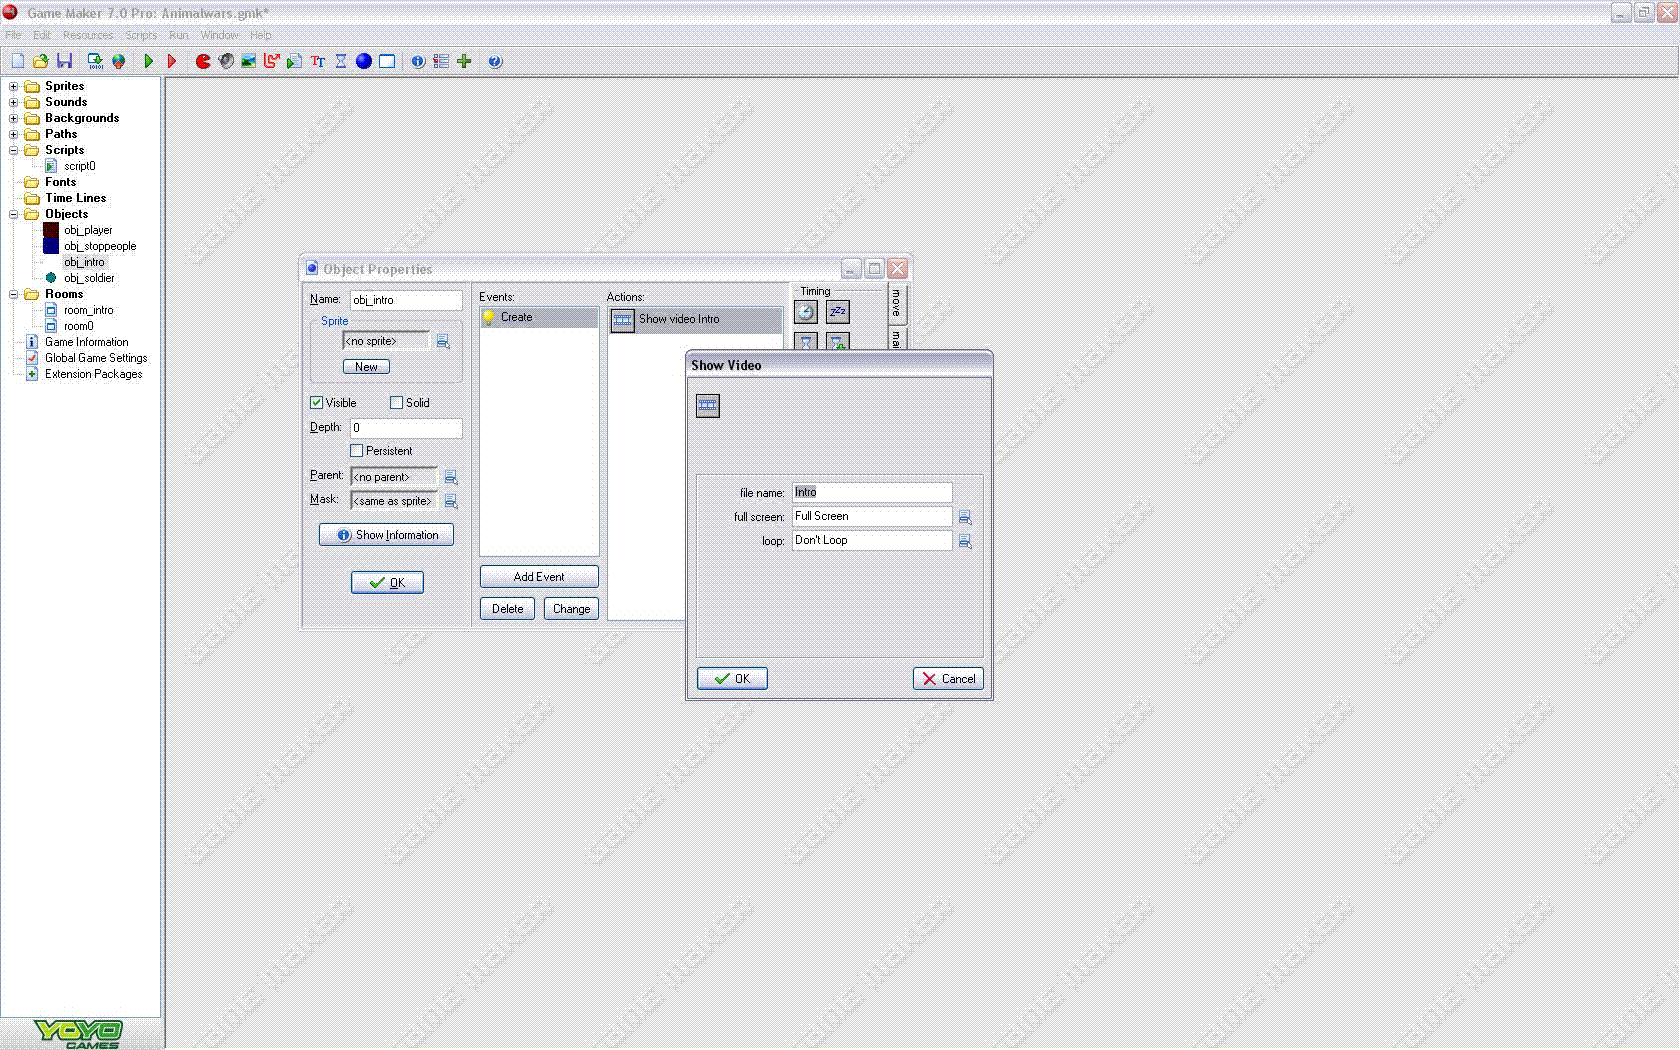Open the File menu

click(13, 35)
